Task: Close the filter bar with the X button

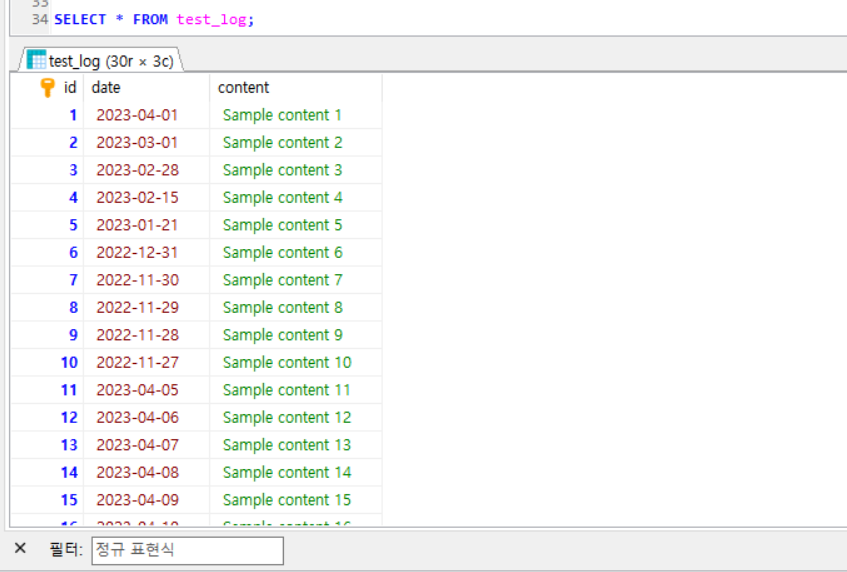Action: click(x=20, y=549)
